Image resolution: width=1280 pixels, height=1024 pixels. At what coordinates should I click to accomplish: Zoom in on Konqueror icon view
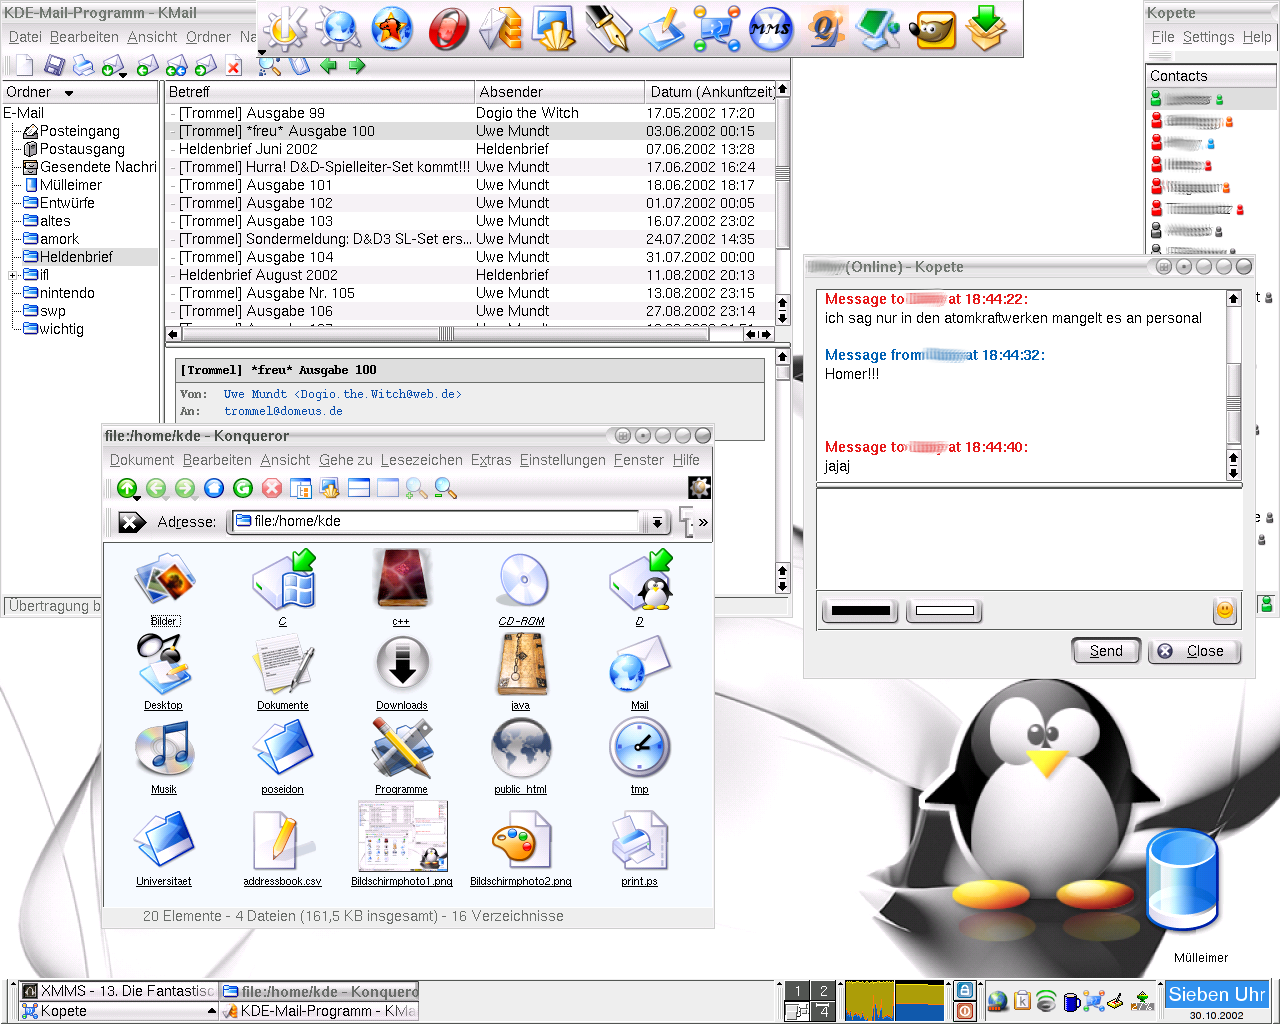pos(416,488)
